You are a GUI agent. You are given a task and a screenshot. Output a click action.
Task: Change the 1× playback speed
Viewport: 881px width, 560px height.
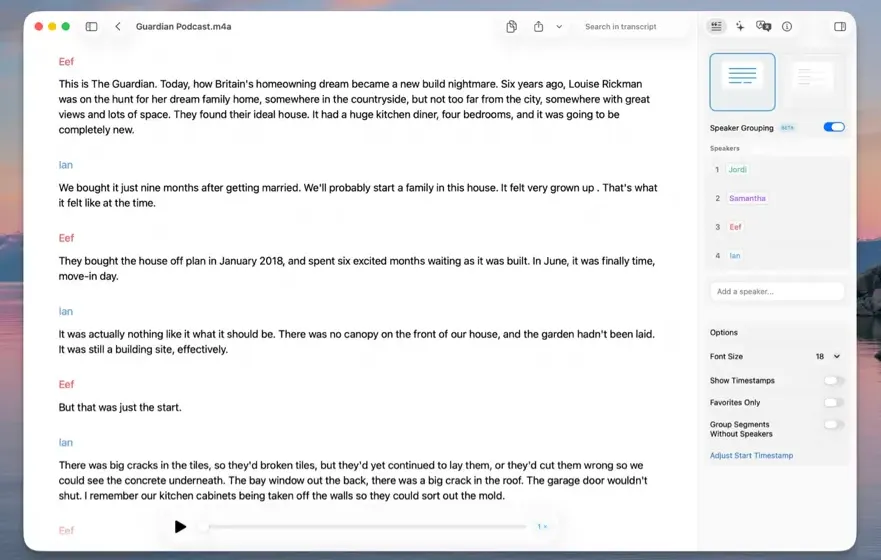tap(542, 527)
